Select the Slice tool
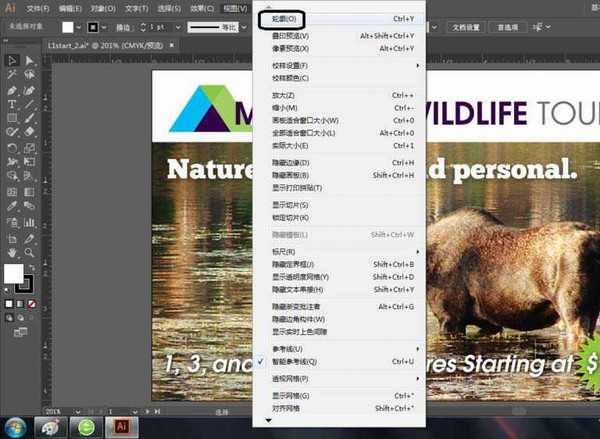600x439 pixels. point(29,239)
